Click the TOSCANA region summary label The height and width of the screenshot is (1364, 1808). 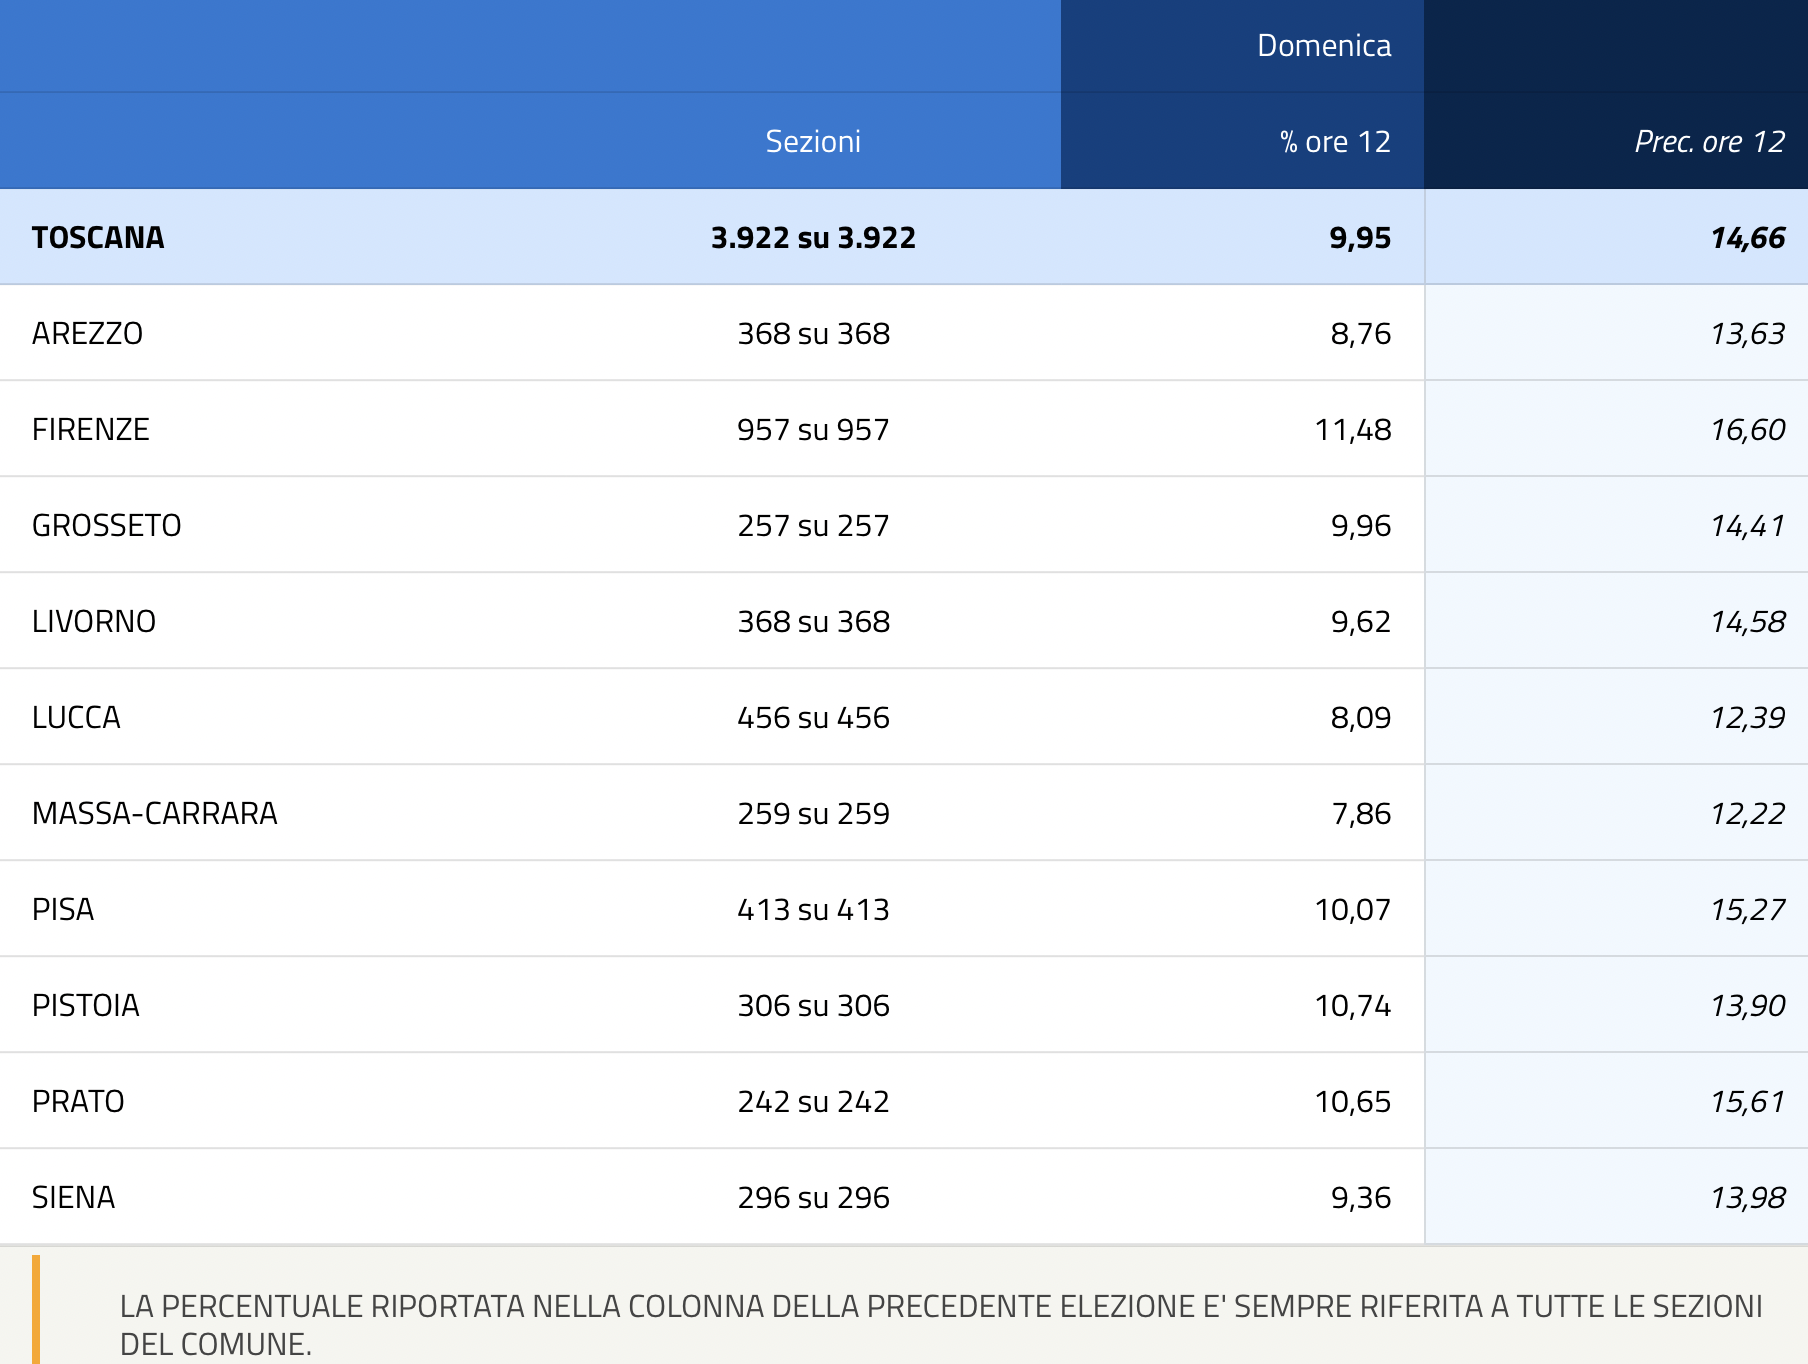pos(98,237)
